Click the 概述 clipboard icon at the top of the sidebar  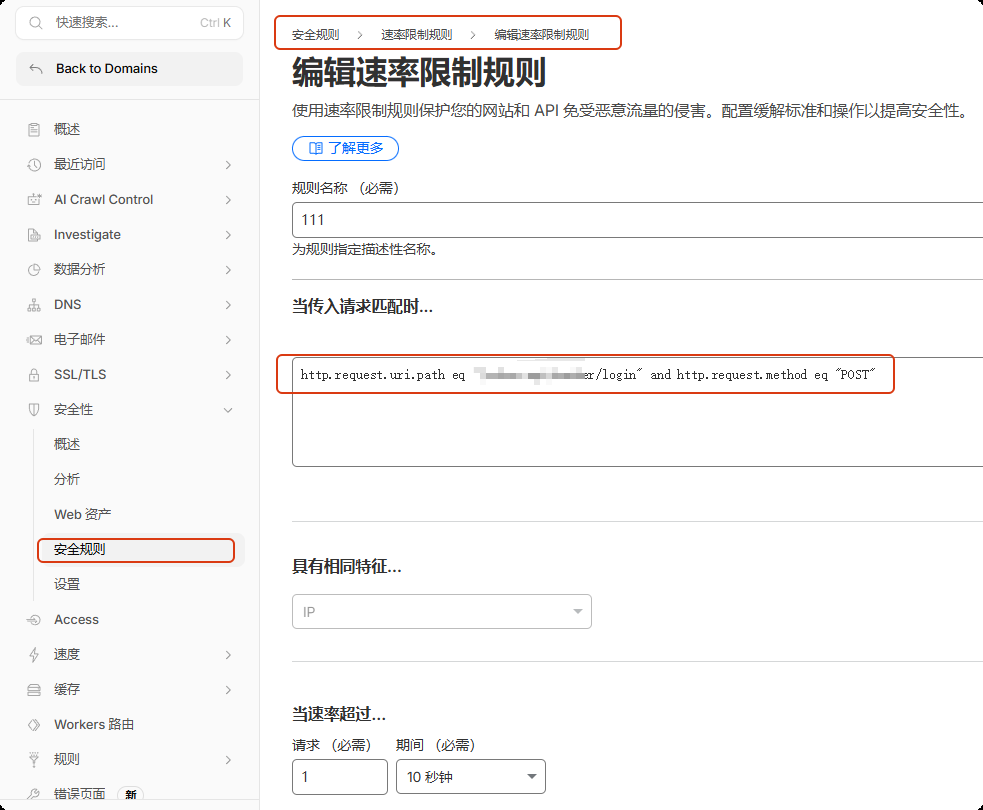pos(34,130)
